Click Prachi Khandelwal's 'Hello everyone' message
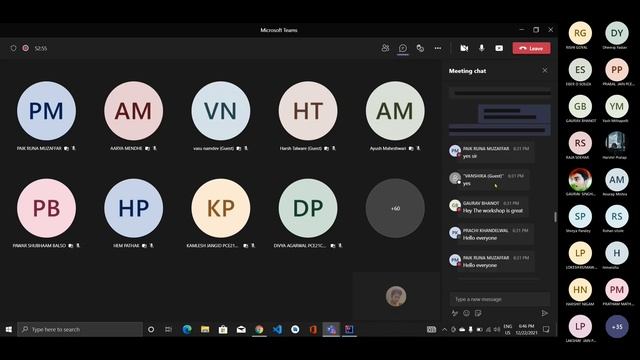 (480, 238)
